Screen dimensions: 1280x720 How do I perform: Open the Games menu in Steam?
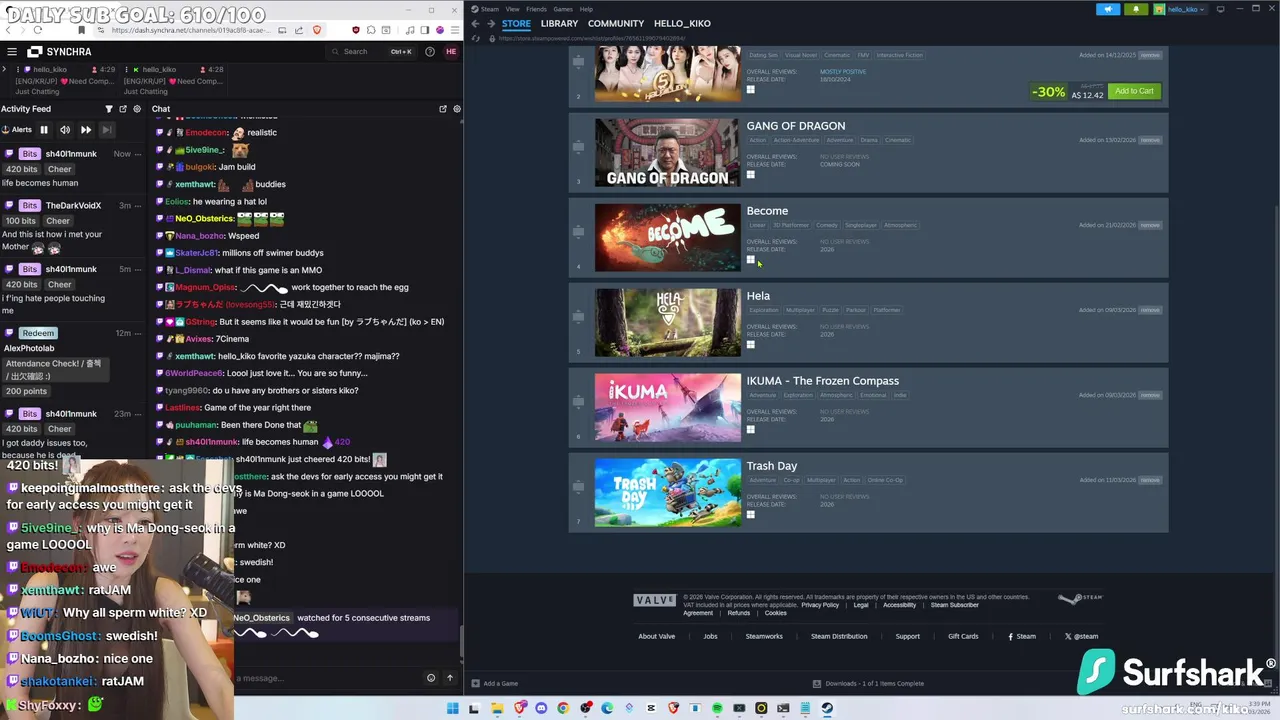pyautogui.click(x=564, y=9)
